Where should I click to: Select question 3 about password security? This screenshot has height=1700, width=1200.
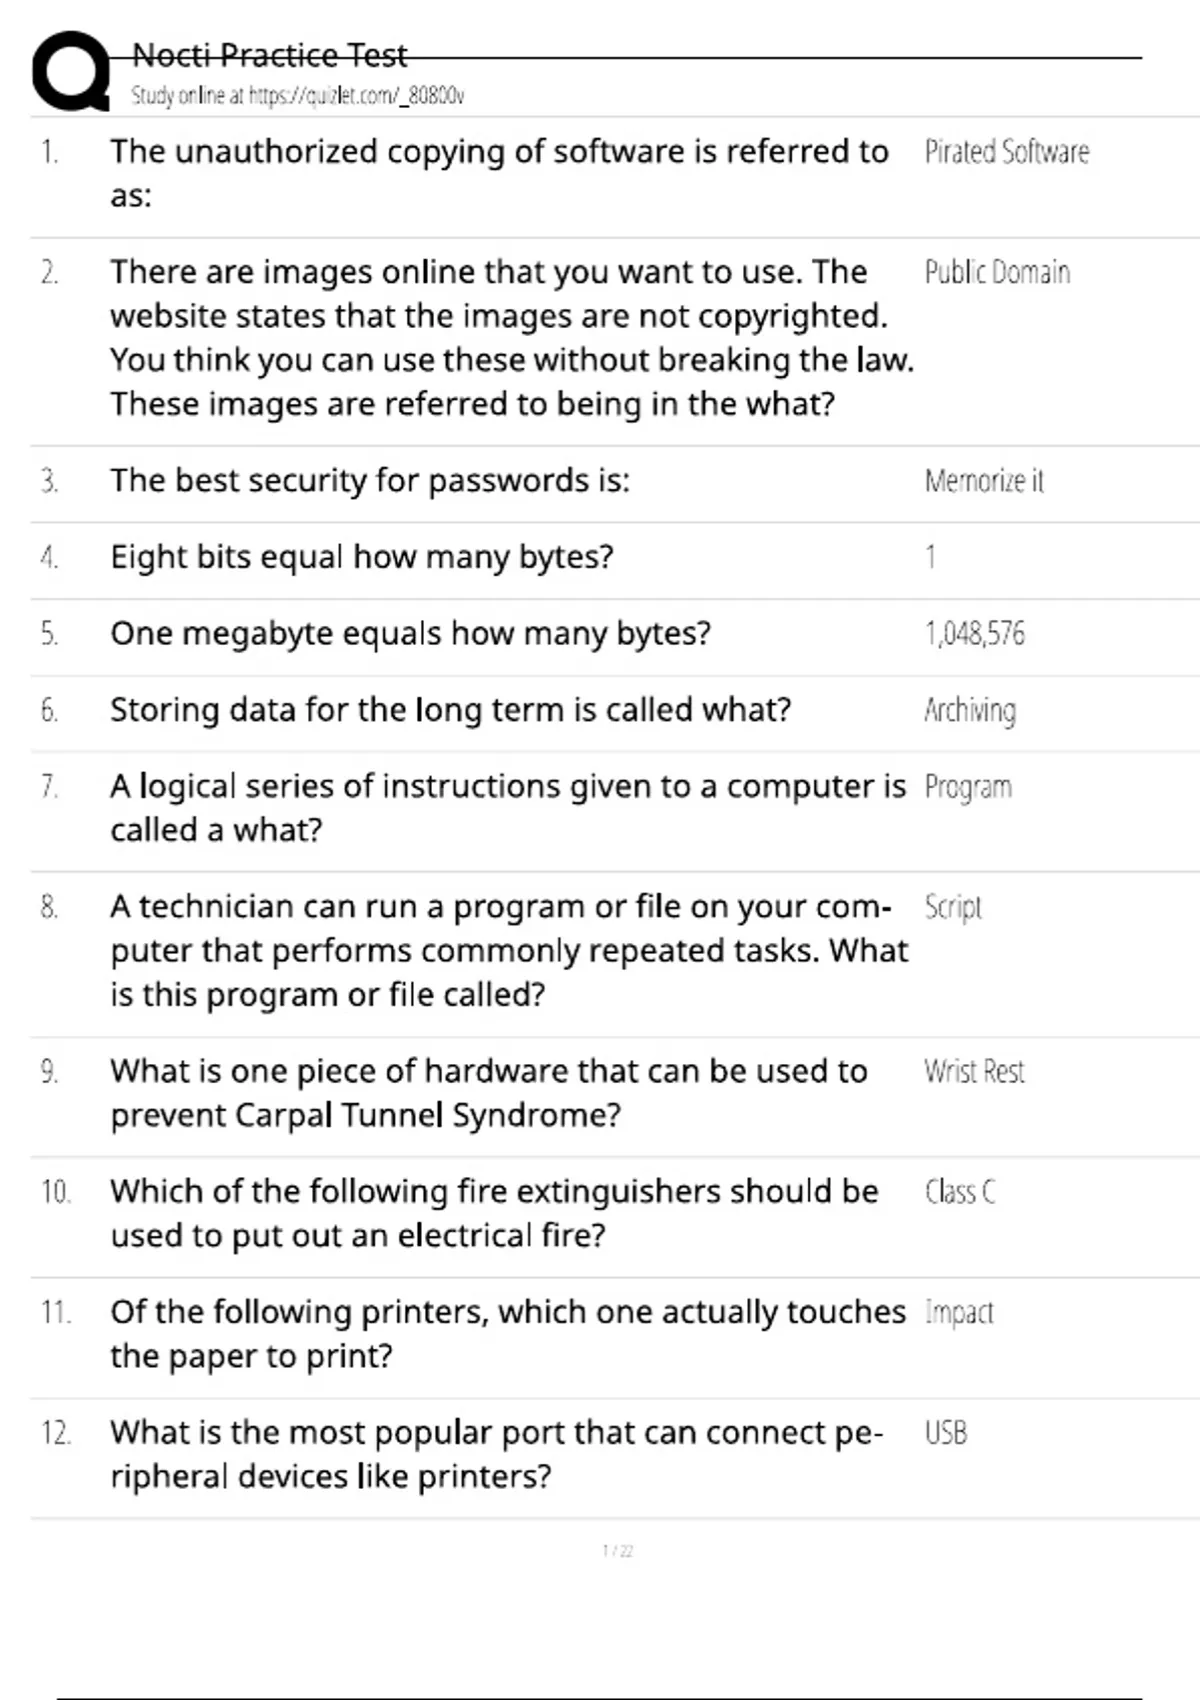tap(370, 481)
